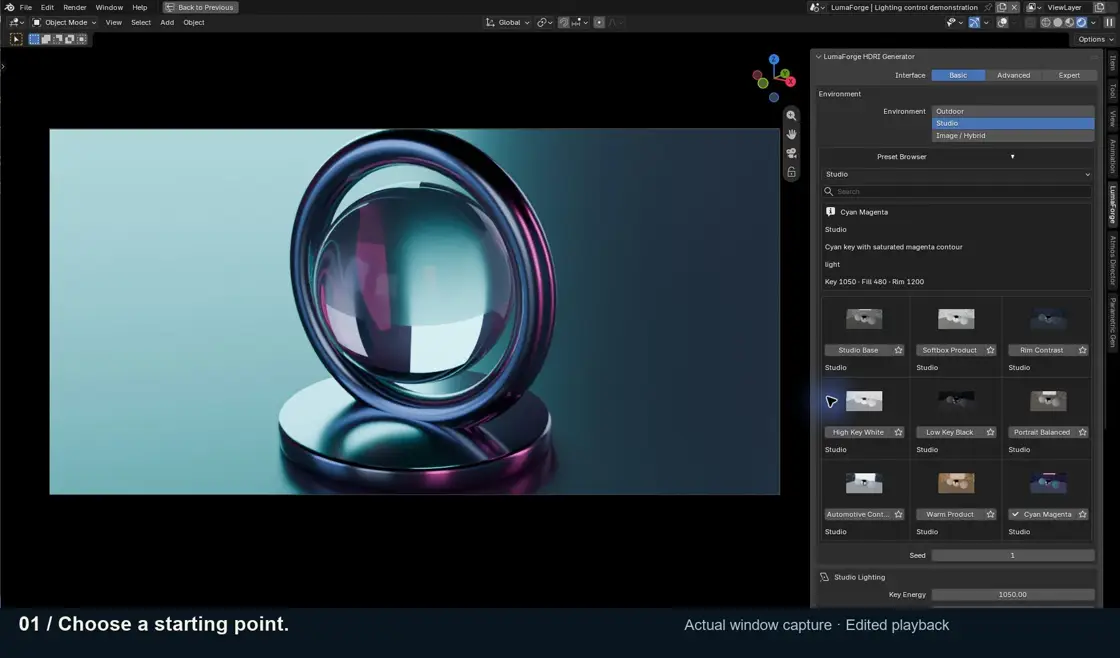Click the add view layer icon
Screen dimensions: 1120x658
1099,7
